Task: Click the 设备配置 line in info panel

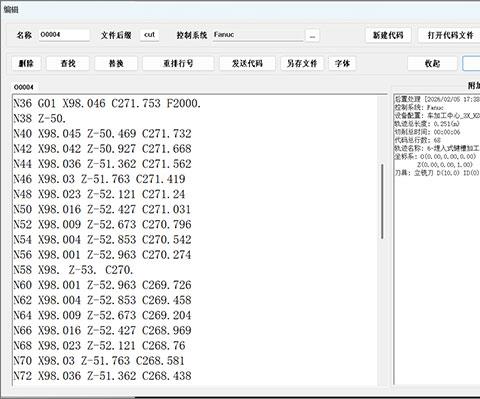Action: point(437,116)
